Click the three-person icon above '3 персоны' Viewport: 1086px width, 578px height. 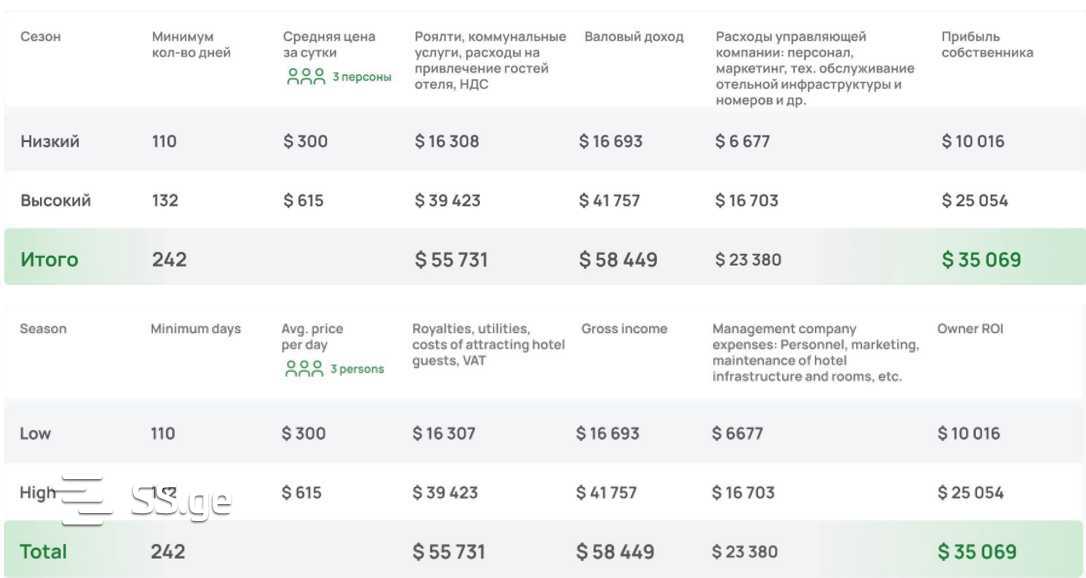tap(306, 76)
